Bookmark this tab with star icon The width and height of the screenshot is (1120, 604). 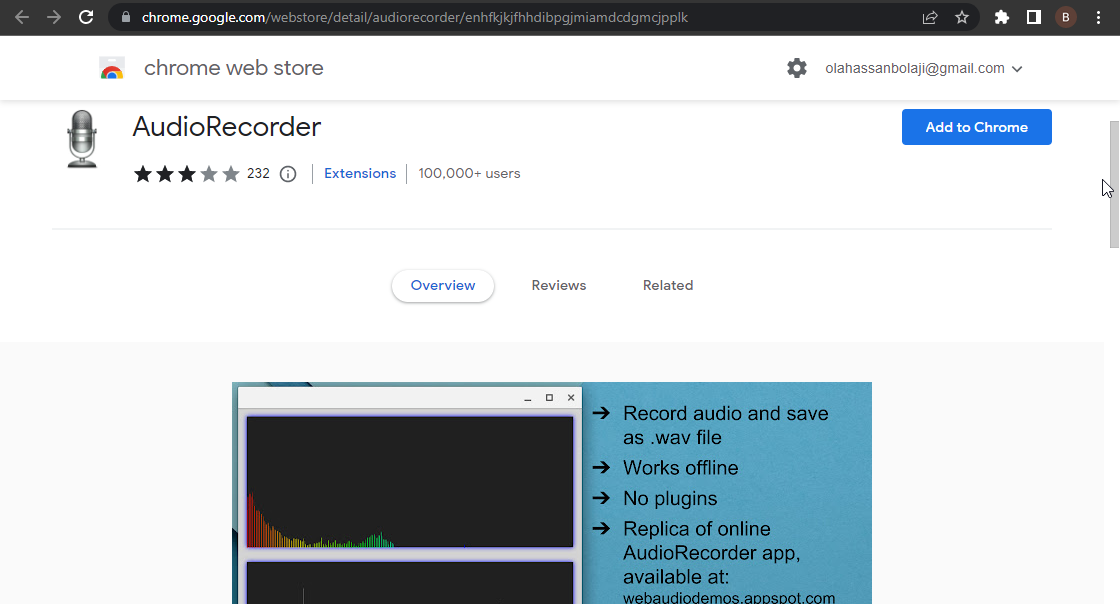[961, 17]
